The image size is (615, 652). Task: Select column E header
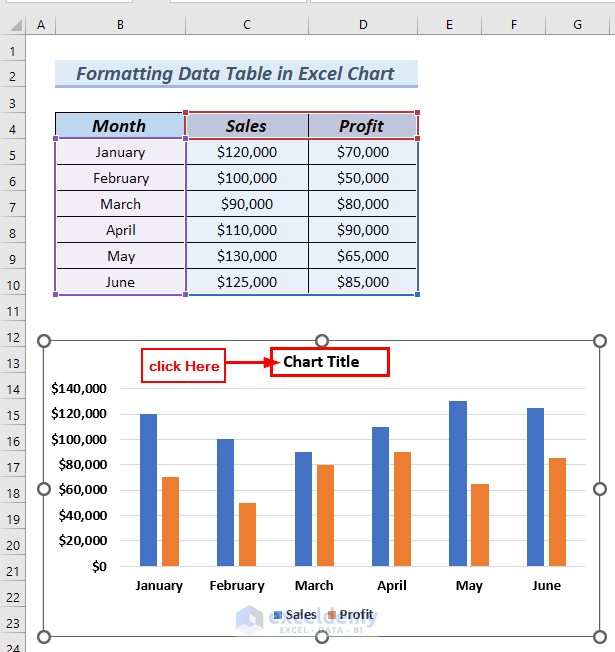point(449,25)
